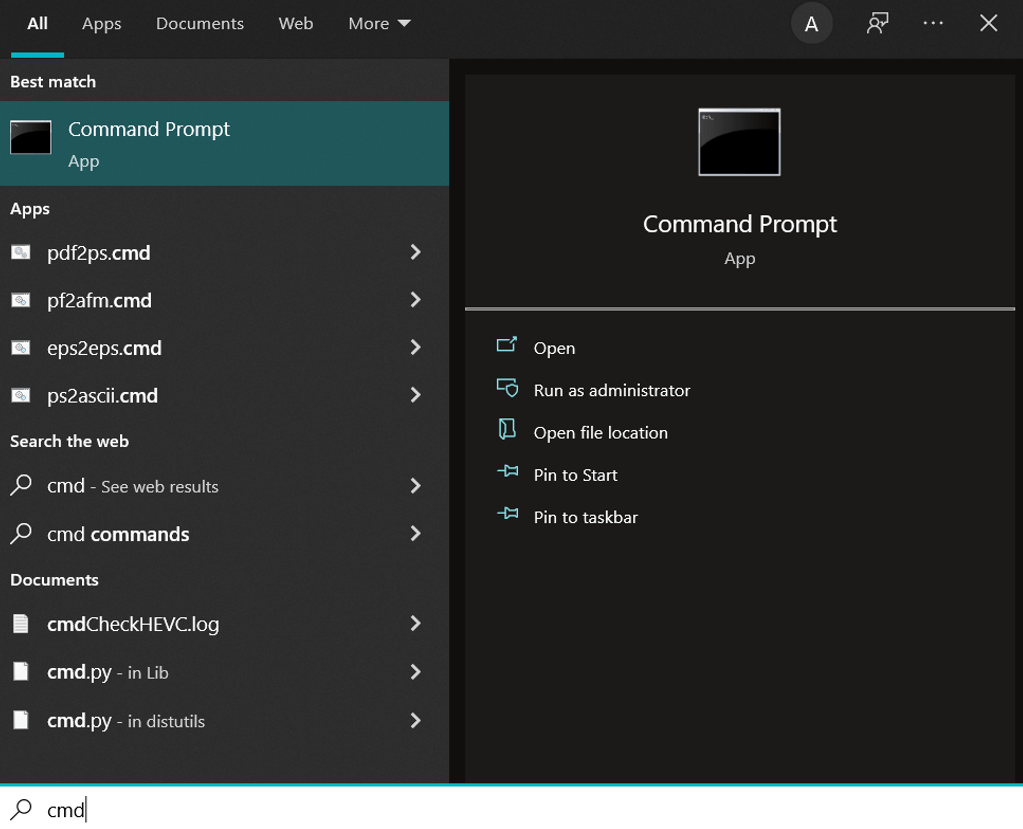This screenshot has width=1023, height=829.
Task: Click the Run as administrator shield icon
Action: [x=507, y=388]
